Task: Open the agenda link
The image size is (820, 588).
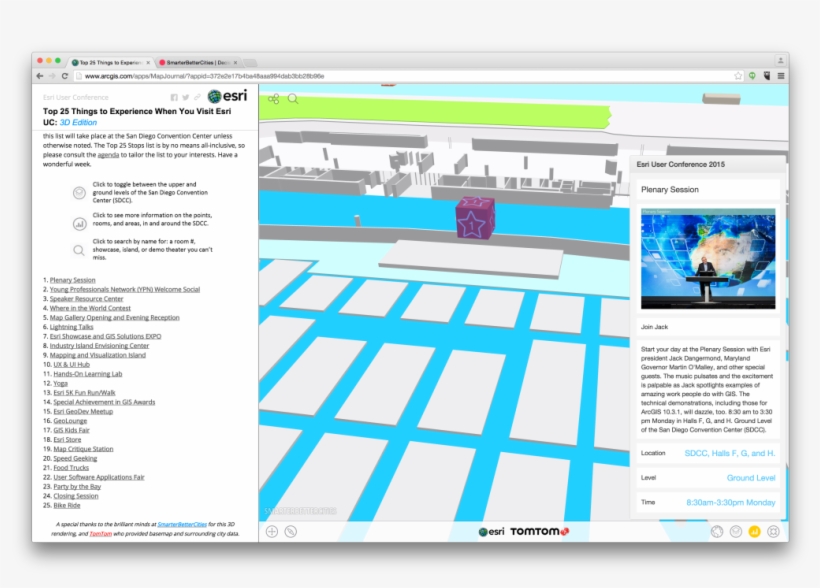Action: coord(108,155)
